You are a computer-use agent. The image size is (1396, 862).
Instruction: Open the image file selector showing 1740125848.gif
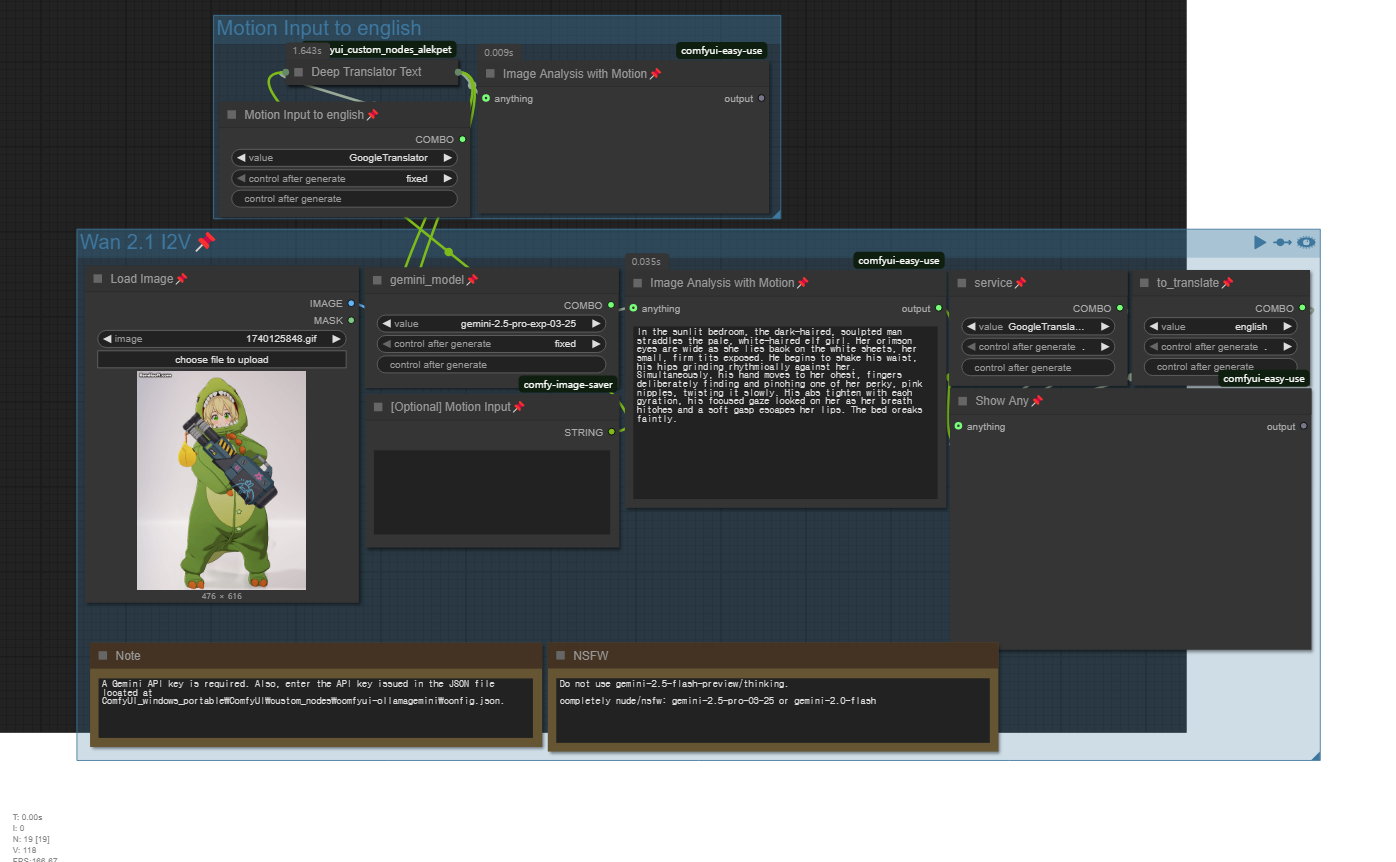pyautogui.click(x=221, y=339)
